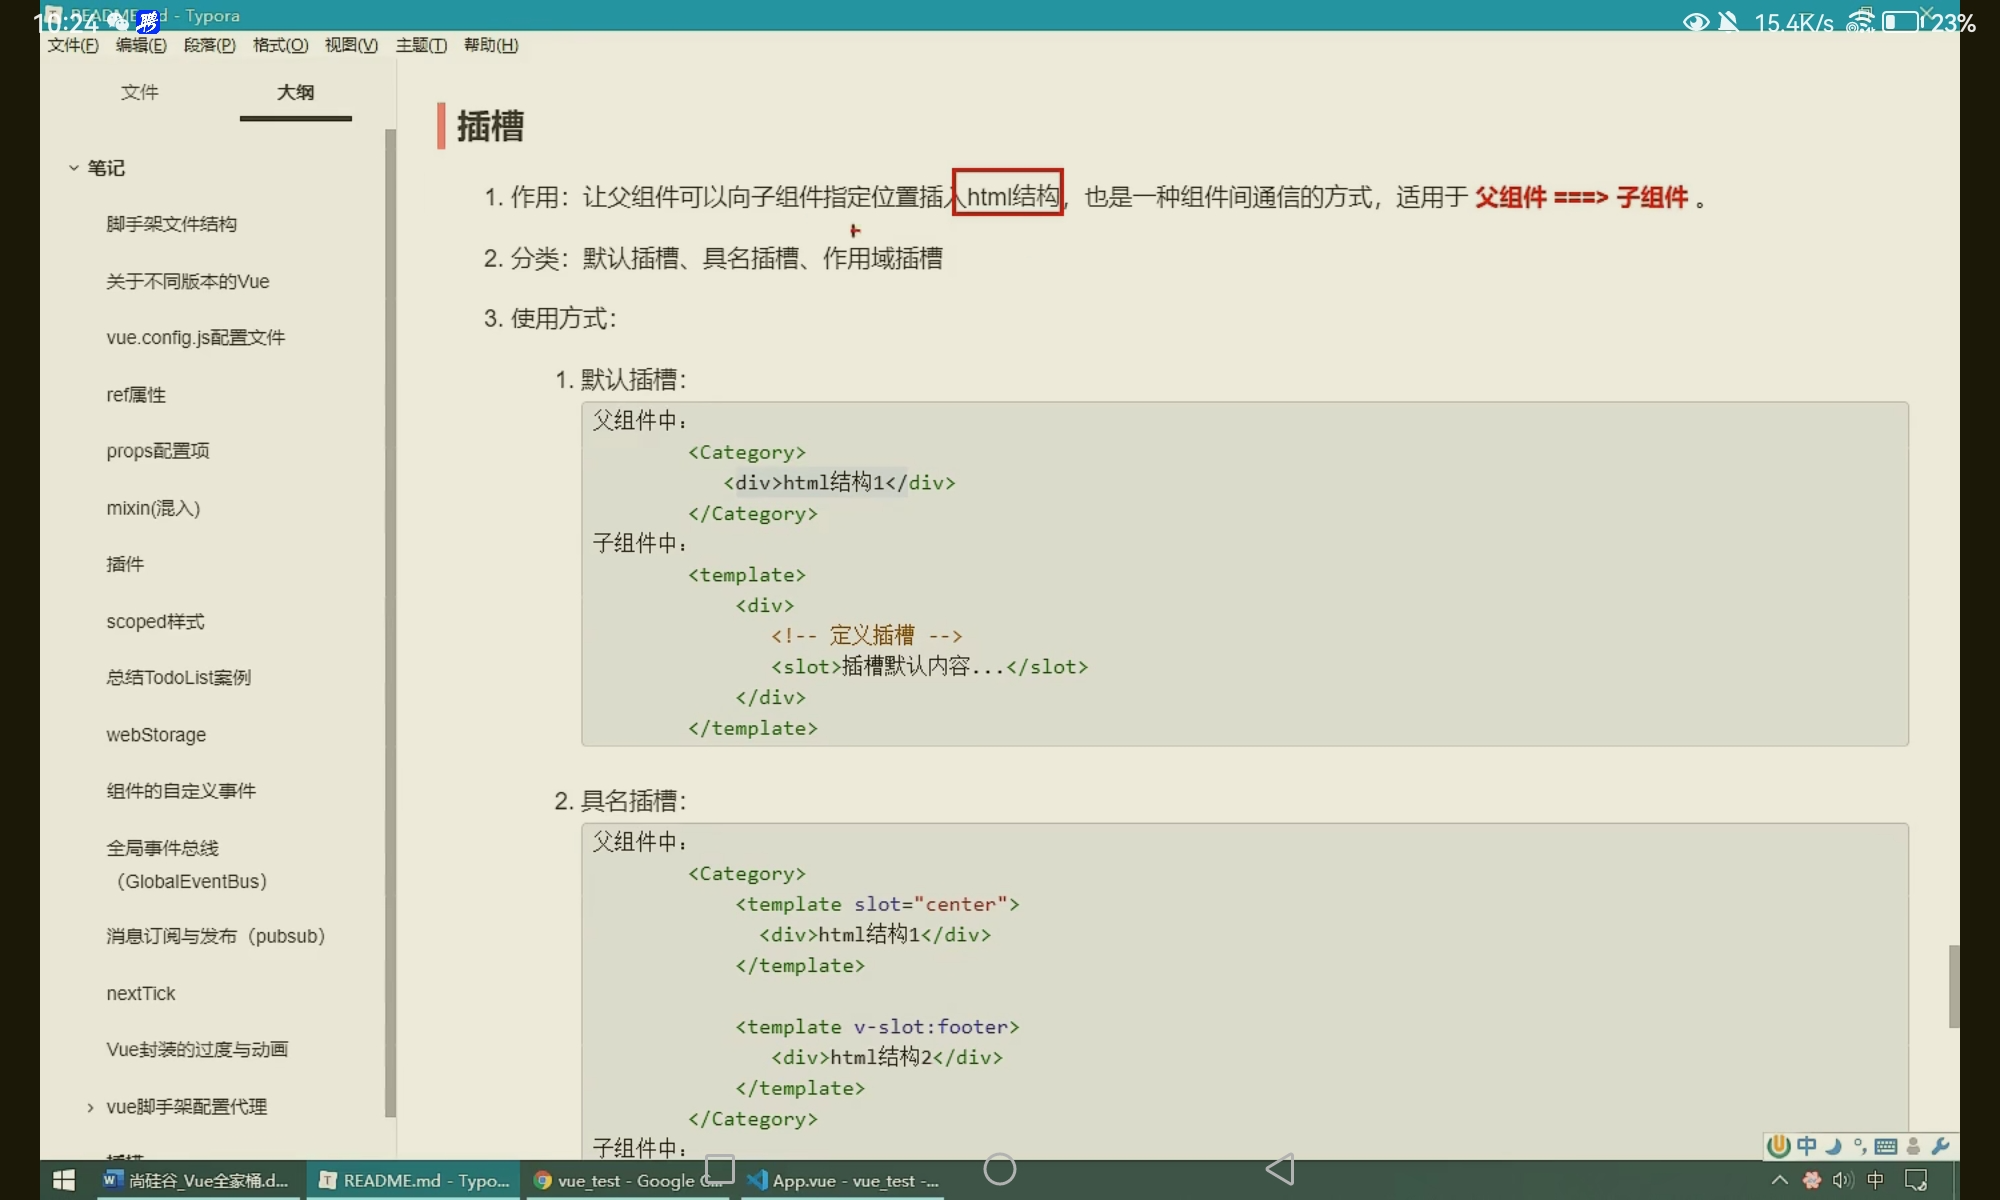
Task: Toggle the IME moon half-width mode
Action: (1834, 1146)
